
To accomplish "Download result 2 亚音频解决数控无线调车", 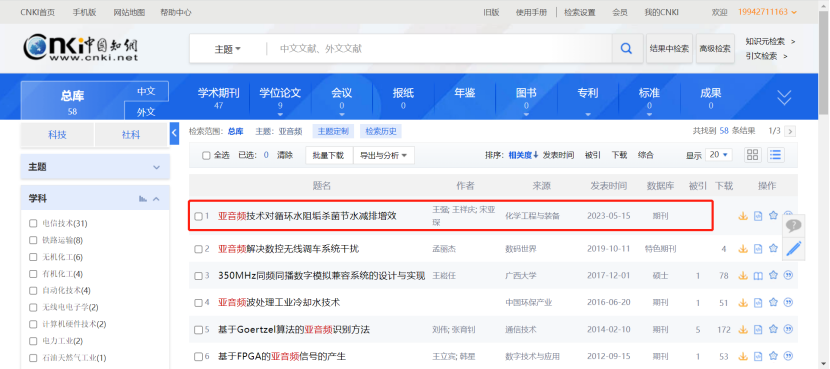I will [743, 248].
